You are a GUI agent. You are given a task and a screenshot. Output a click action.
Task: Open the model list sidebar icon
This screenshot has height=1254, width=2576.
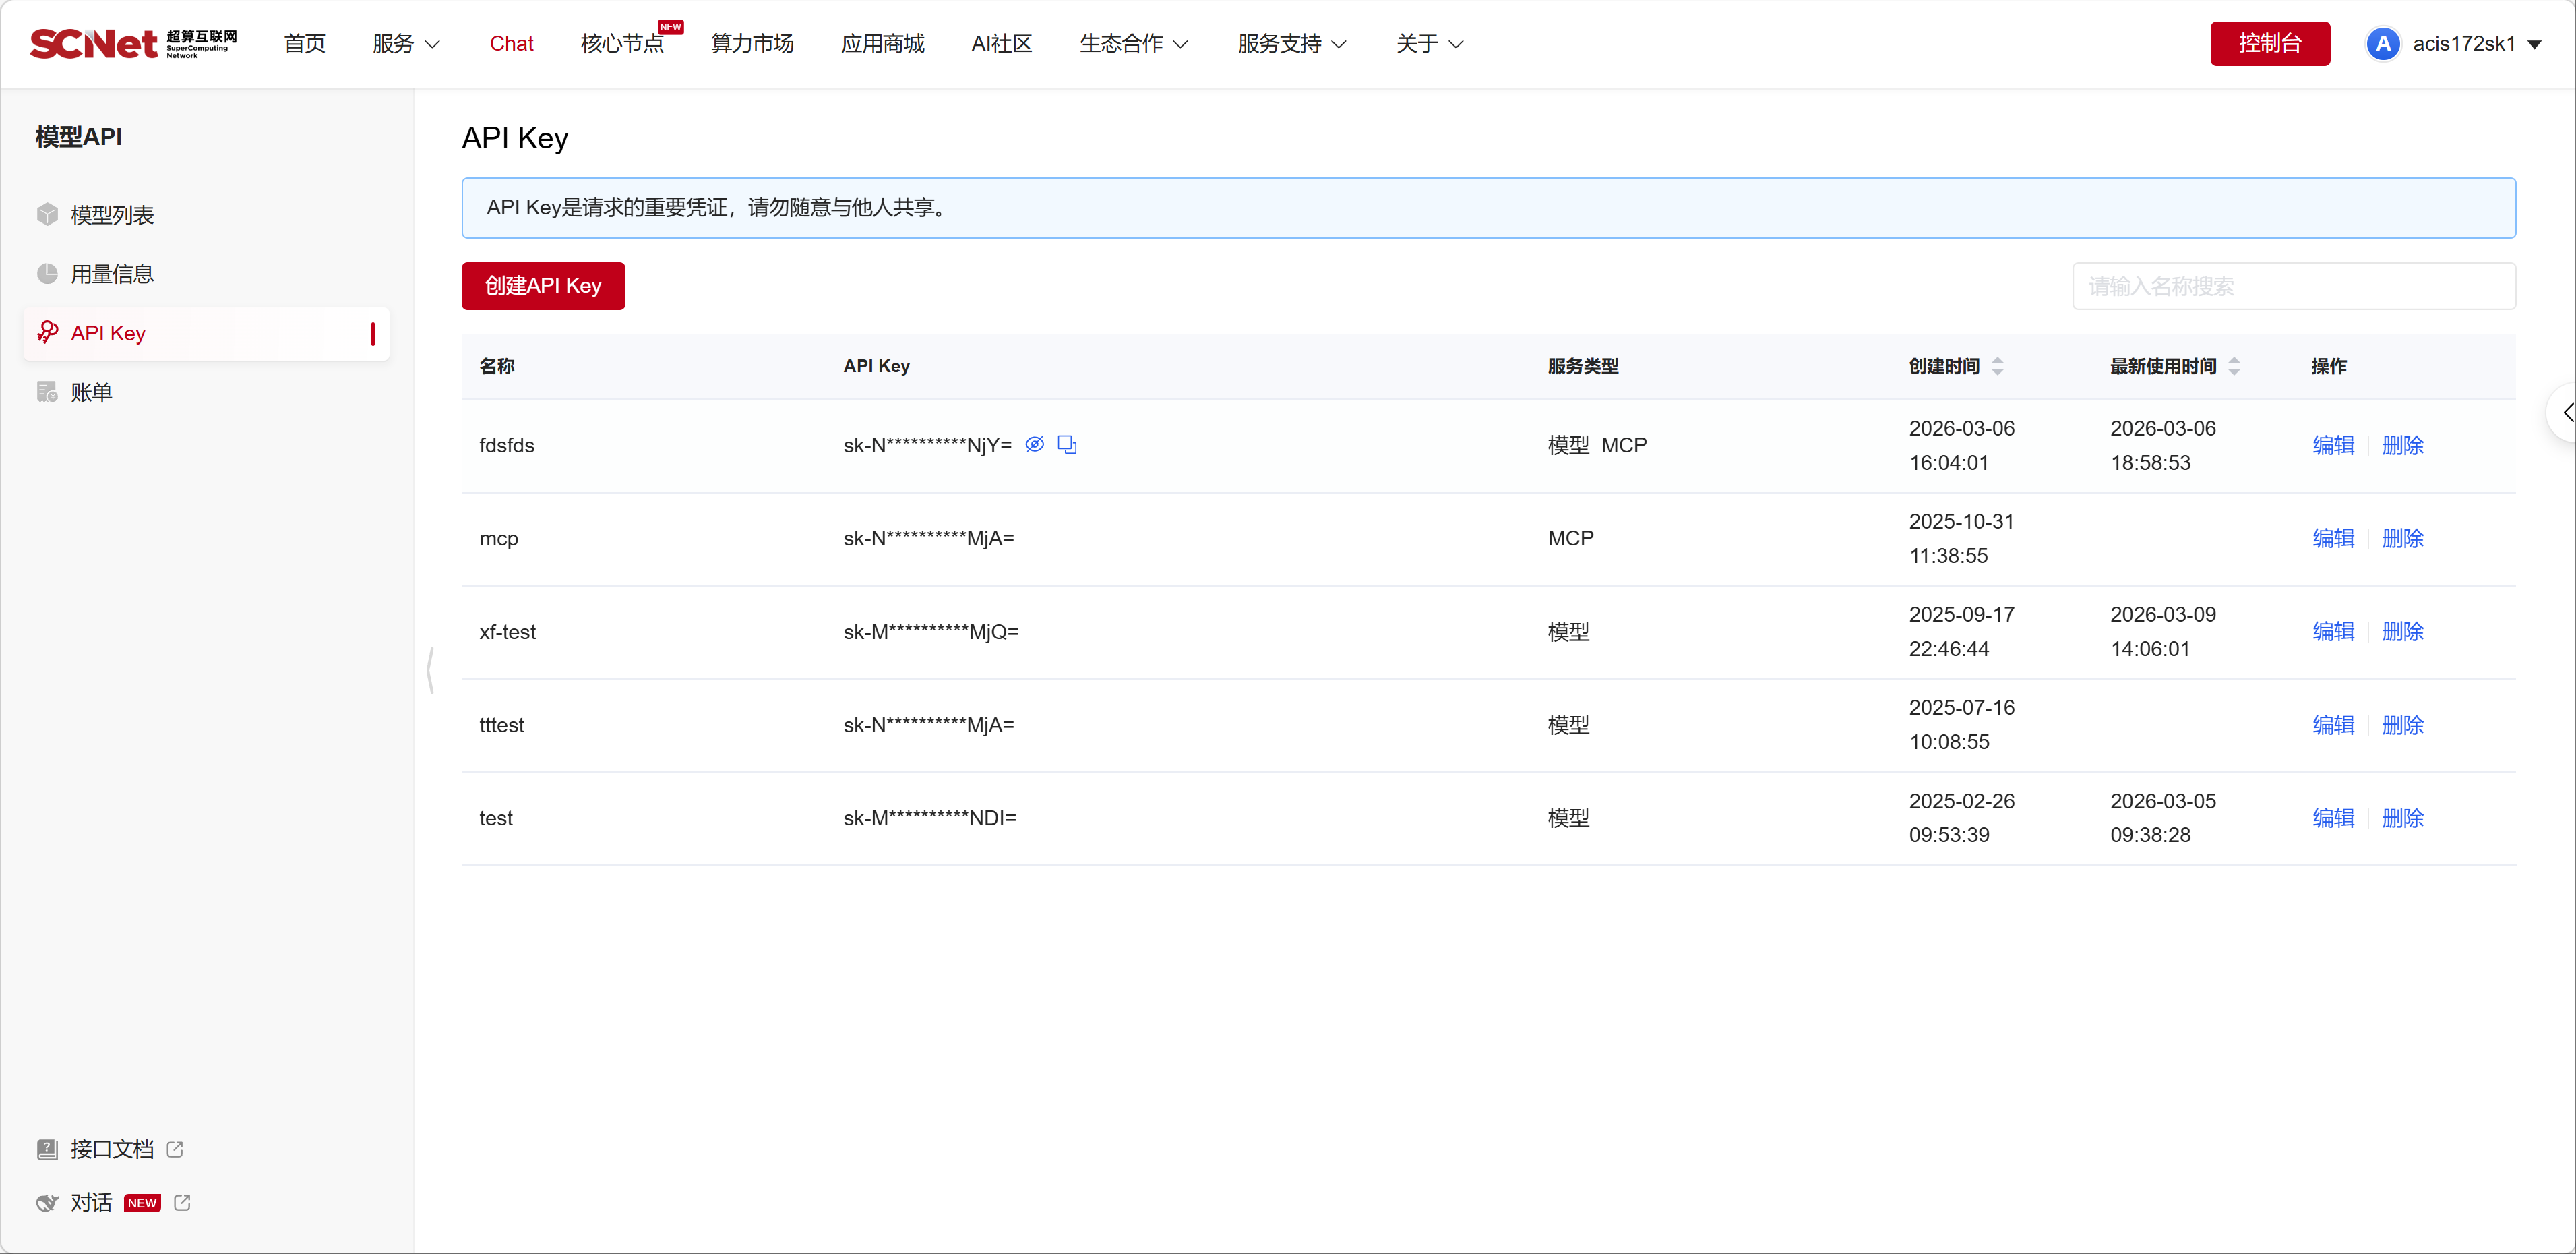[x=47, y=214]
